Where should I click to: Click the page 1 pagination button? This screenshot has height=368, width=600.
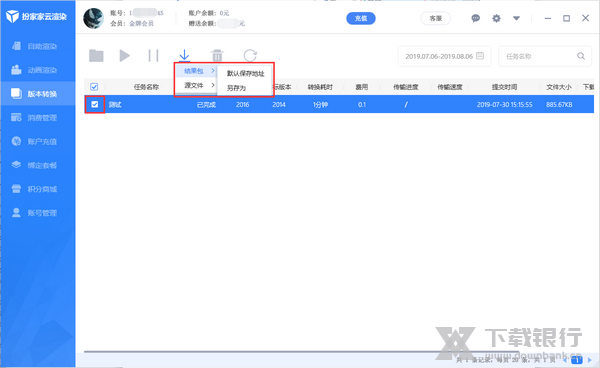click(x=577, y=360)
